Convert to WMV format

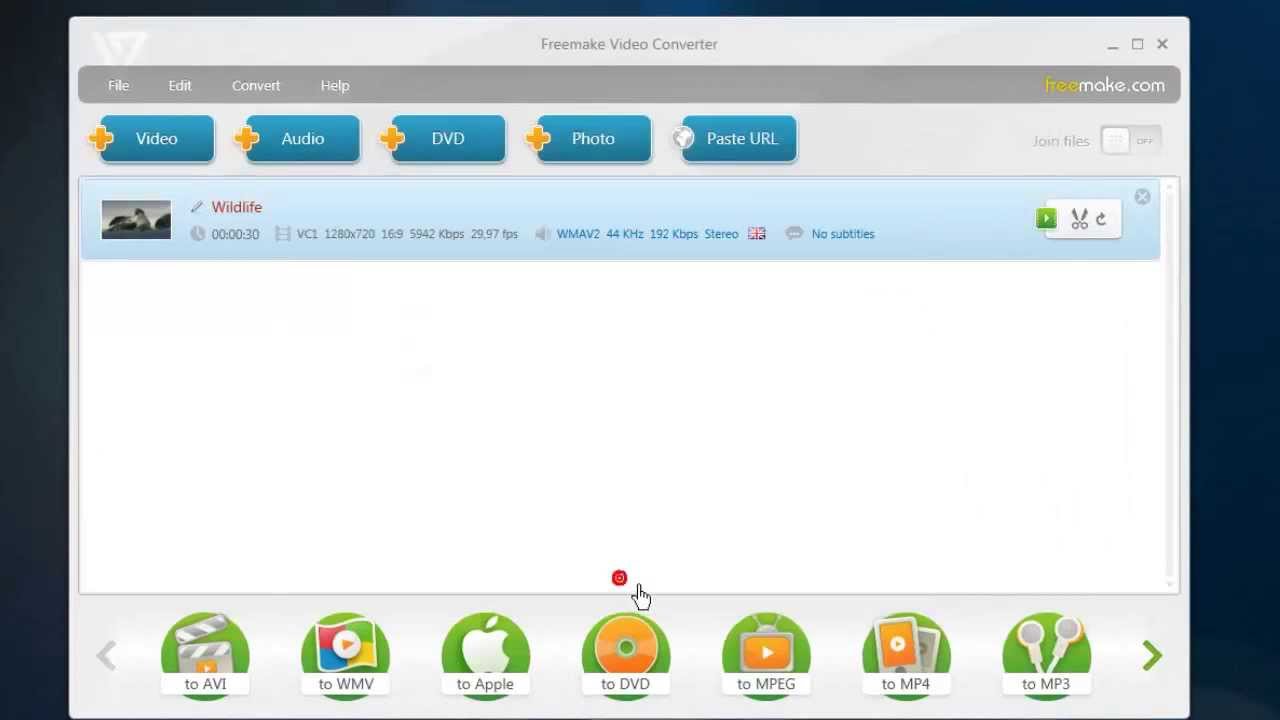click(345, 656)
